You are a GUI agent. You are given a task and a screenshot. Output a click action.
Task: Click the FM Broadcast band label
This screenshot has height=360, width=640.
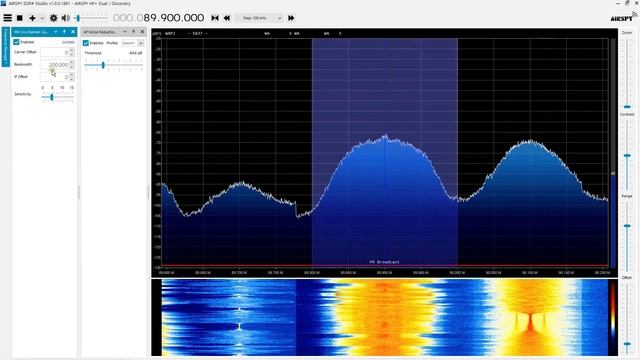point(384,262)
